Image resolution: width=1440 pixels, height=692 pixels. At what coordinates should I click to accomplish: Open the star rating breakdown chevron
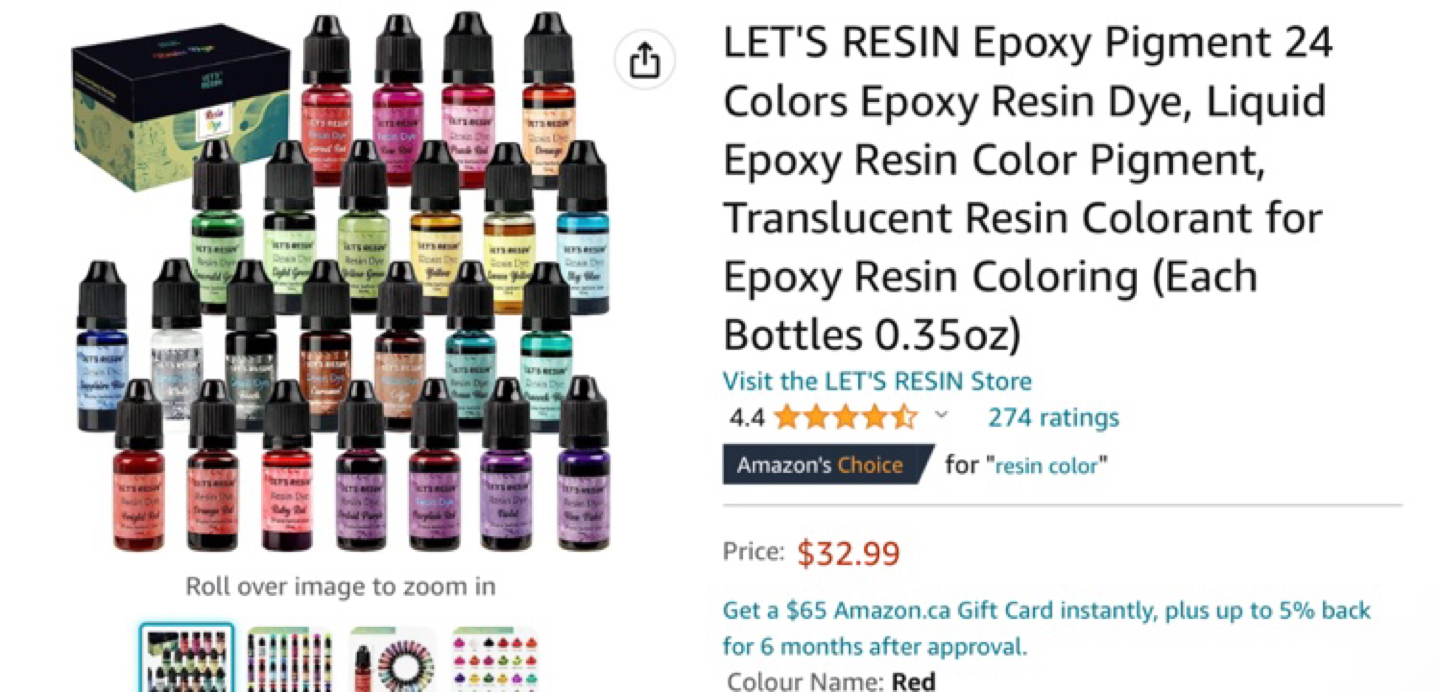[x=941, y=416]
